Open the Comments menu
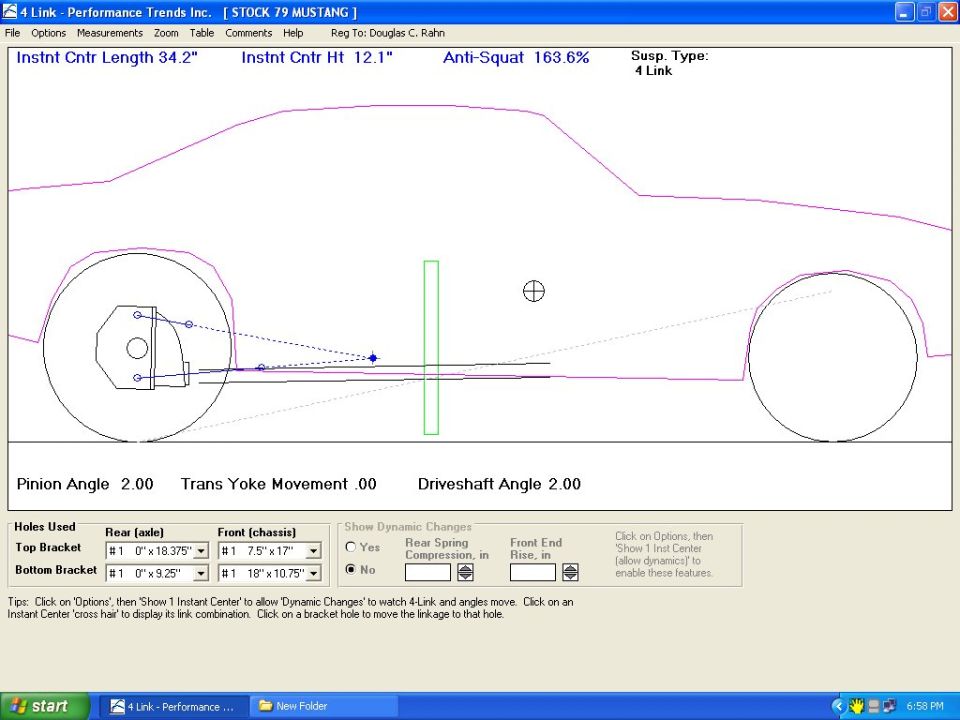Screen dimensions: 960x720 pos(249,33)
